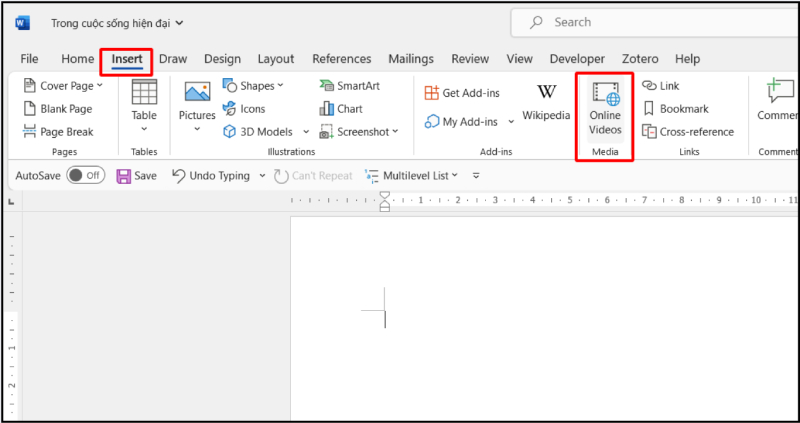Click Undo Typing button

click(211, 176)
